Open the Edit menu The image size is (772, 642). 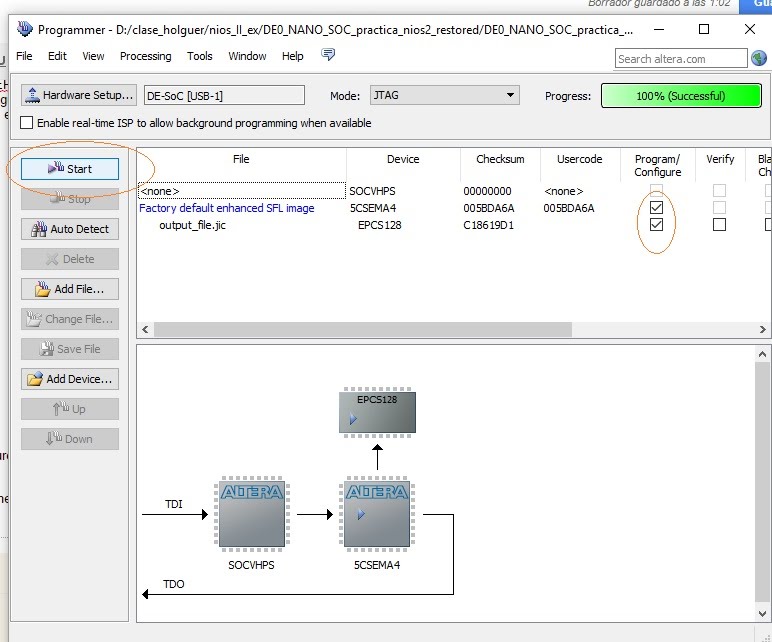[57, 56]
